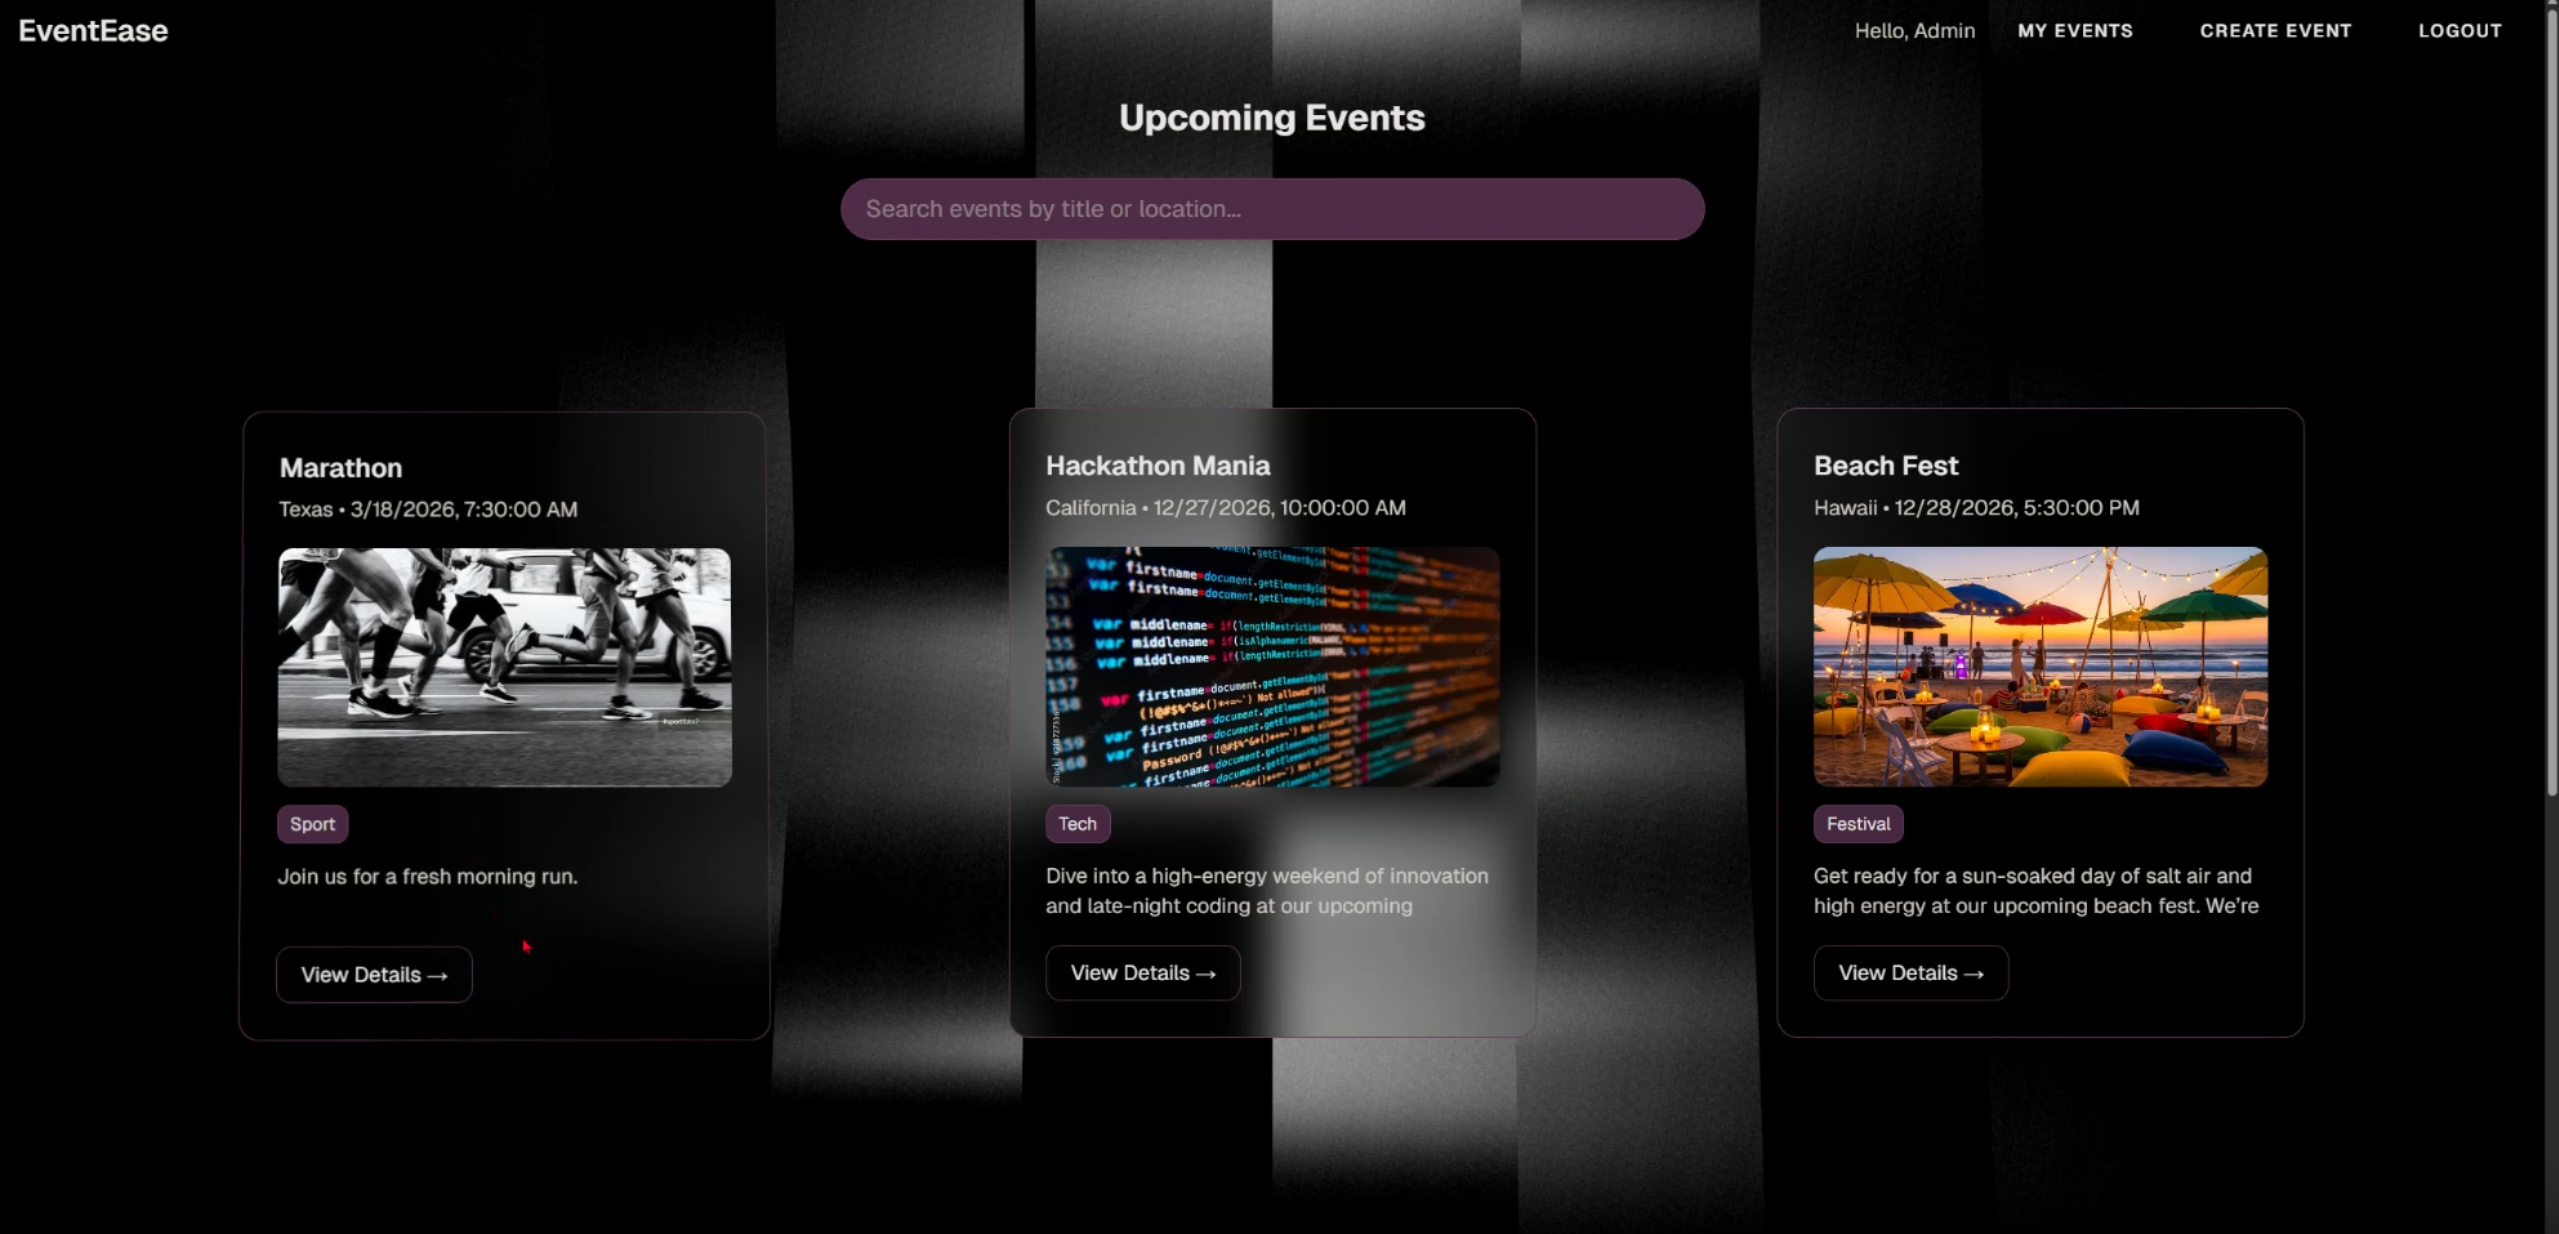This screenshot has width=2559, height=1234.
Task: Click the EventEase logo
Action: pos(93,31)
